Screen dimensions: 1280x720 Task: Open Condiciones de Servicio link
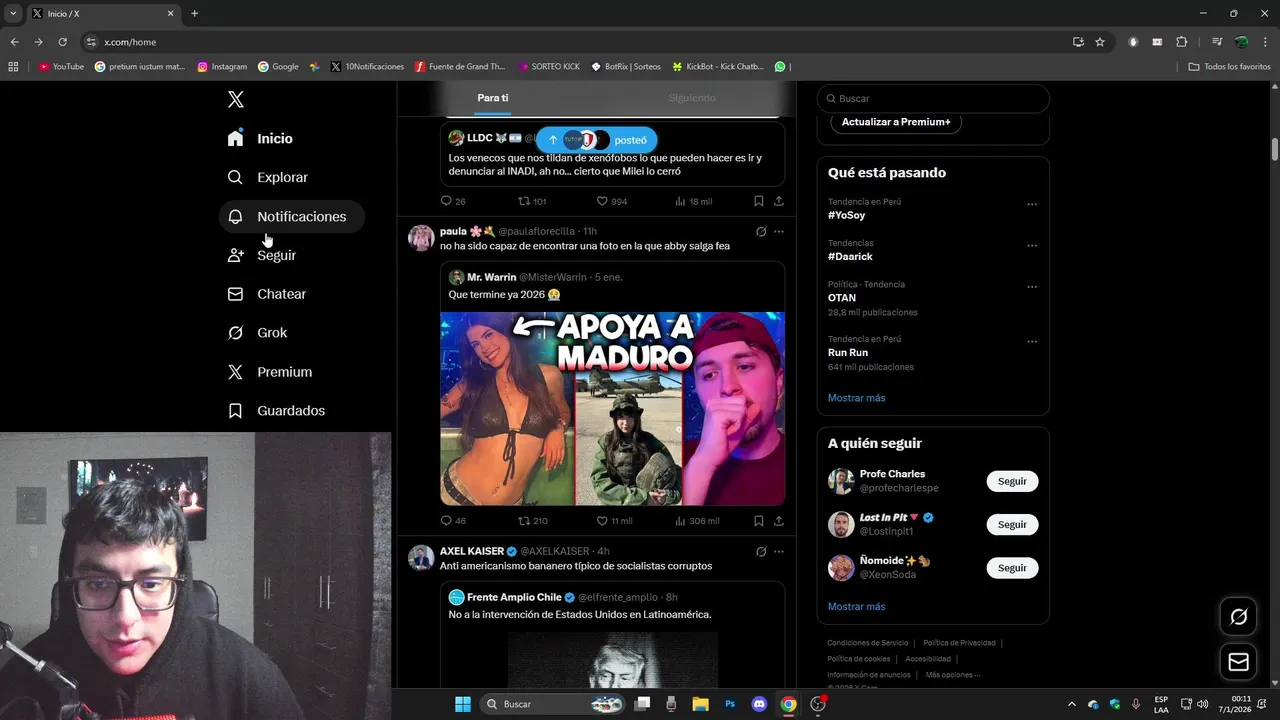tap(867, 643)
